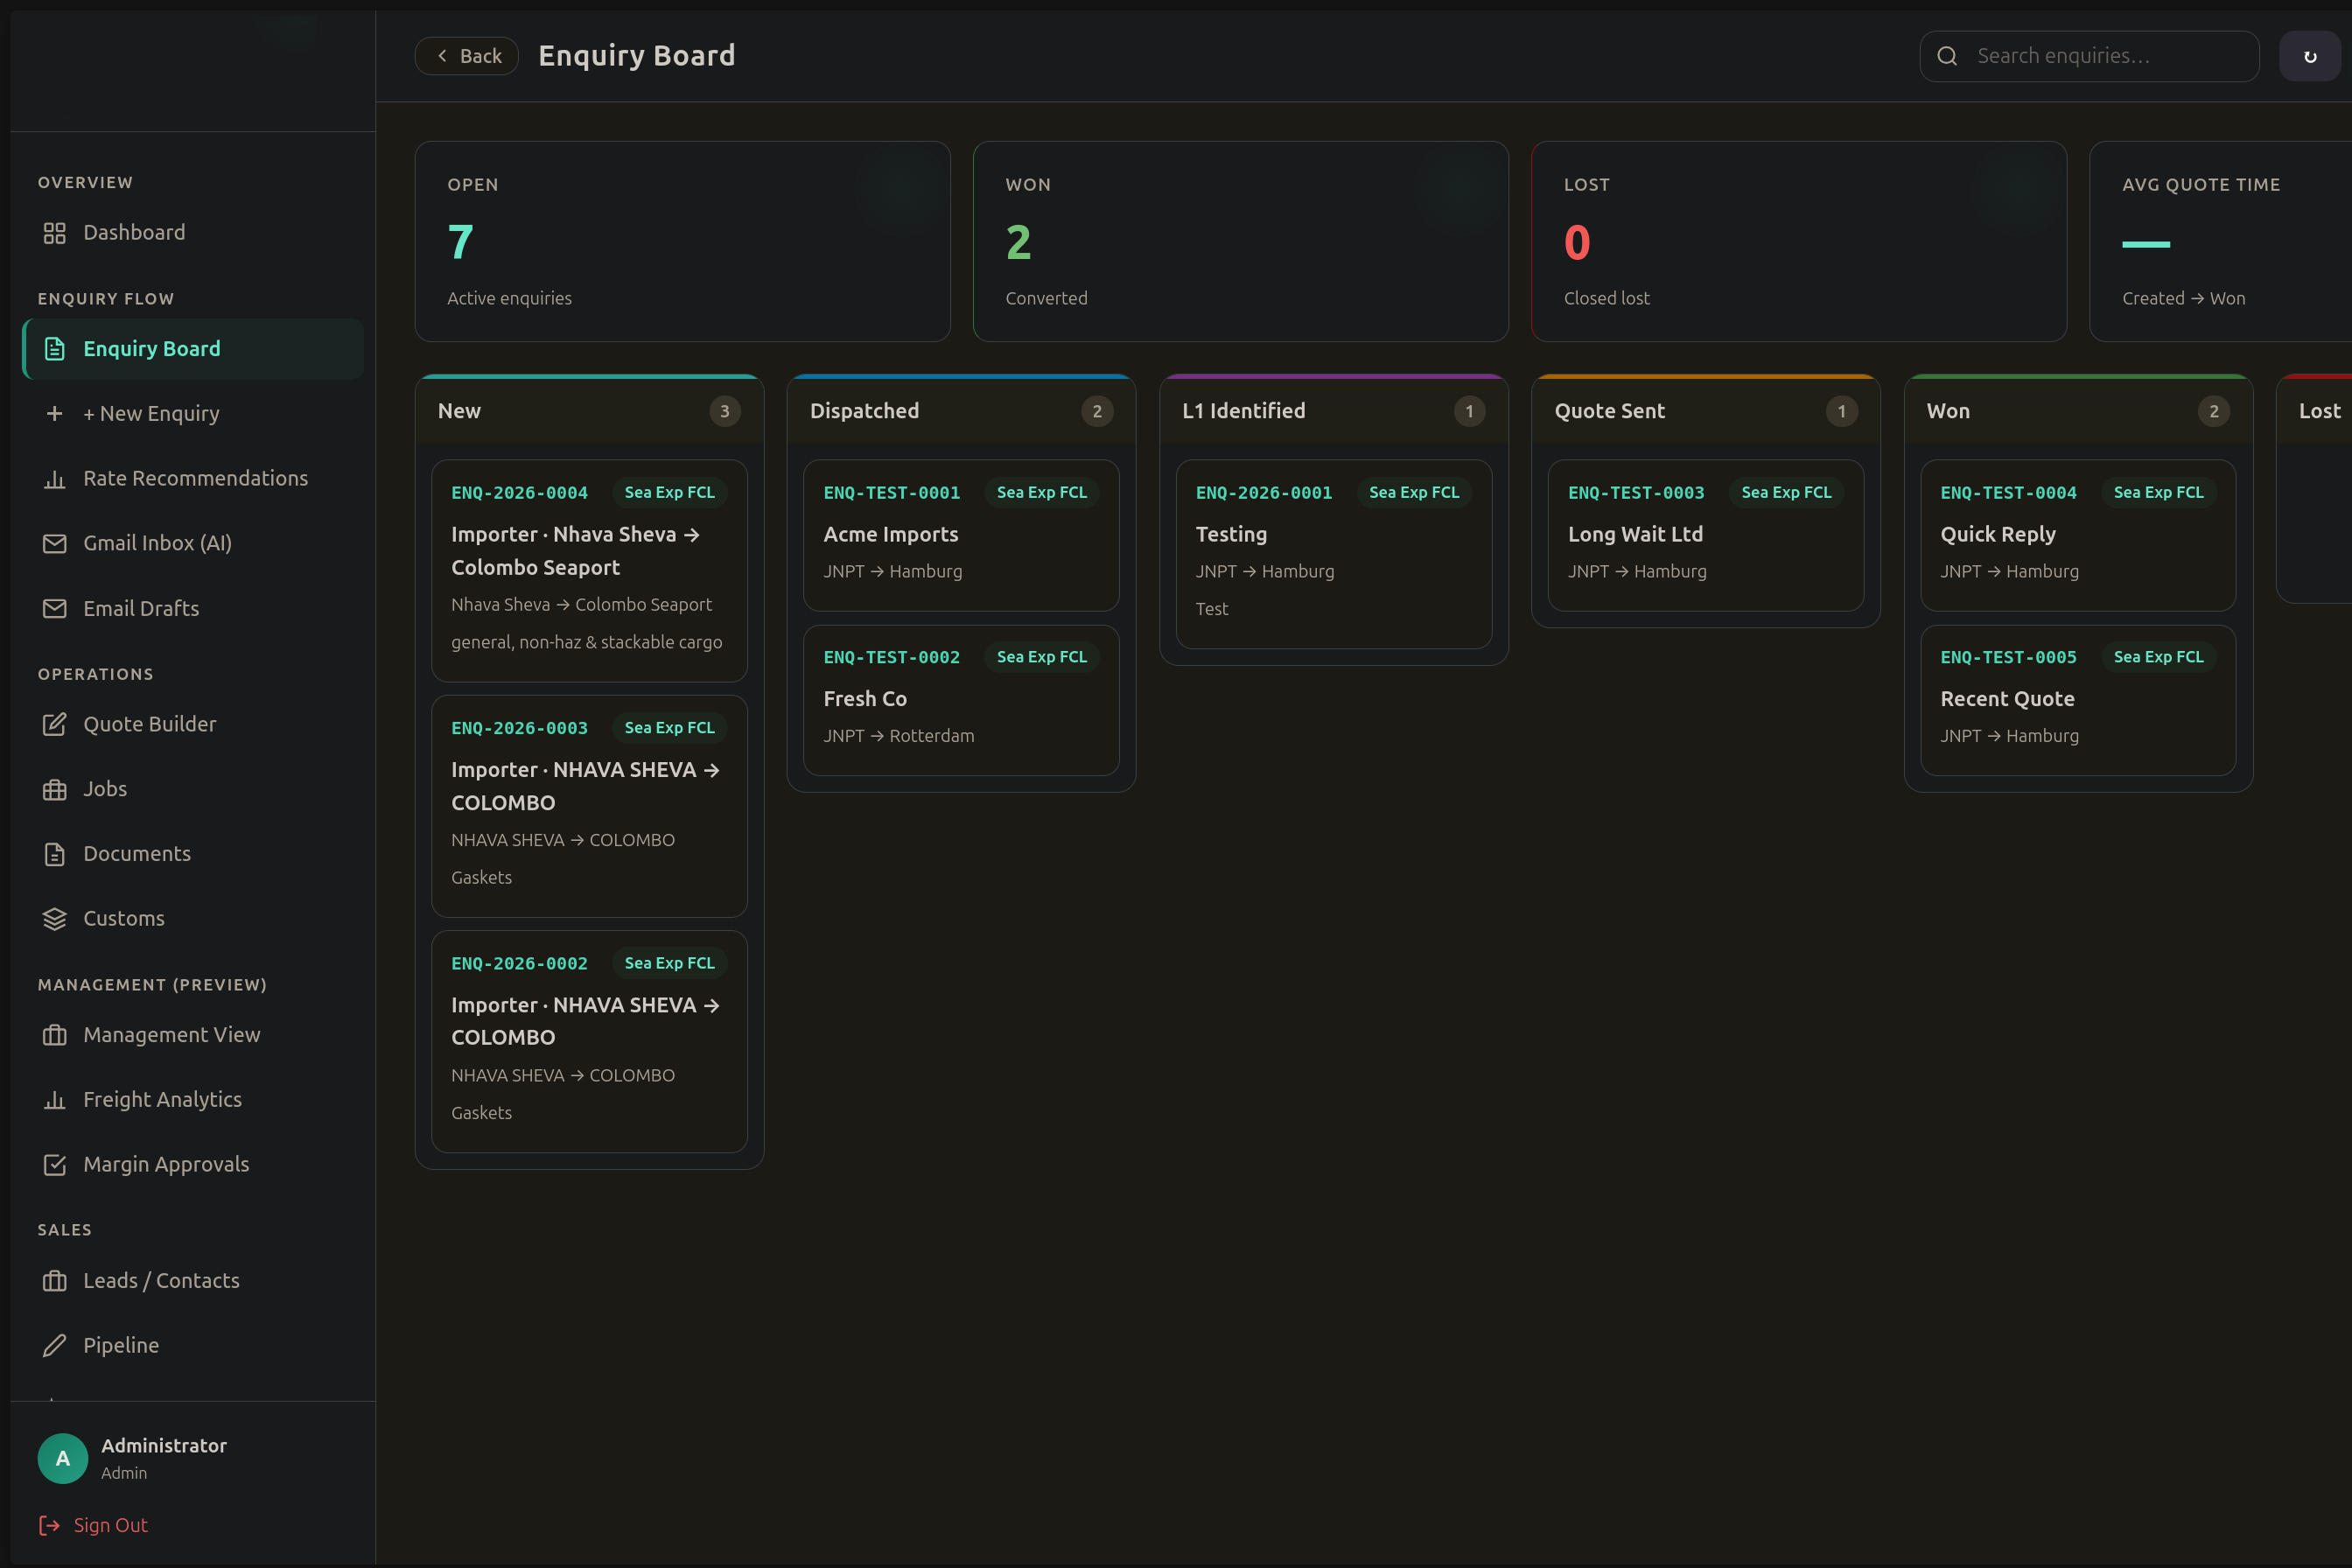Screen dimensions: 2352x1568
Task: Click the Lost closed lost stat card
Action: (x=1799, y=241)
